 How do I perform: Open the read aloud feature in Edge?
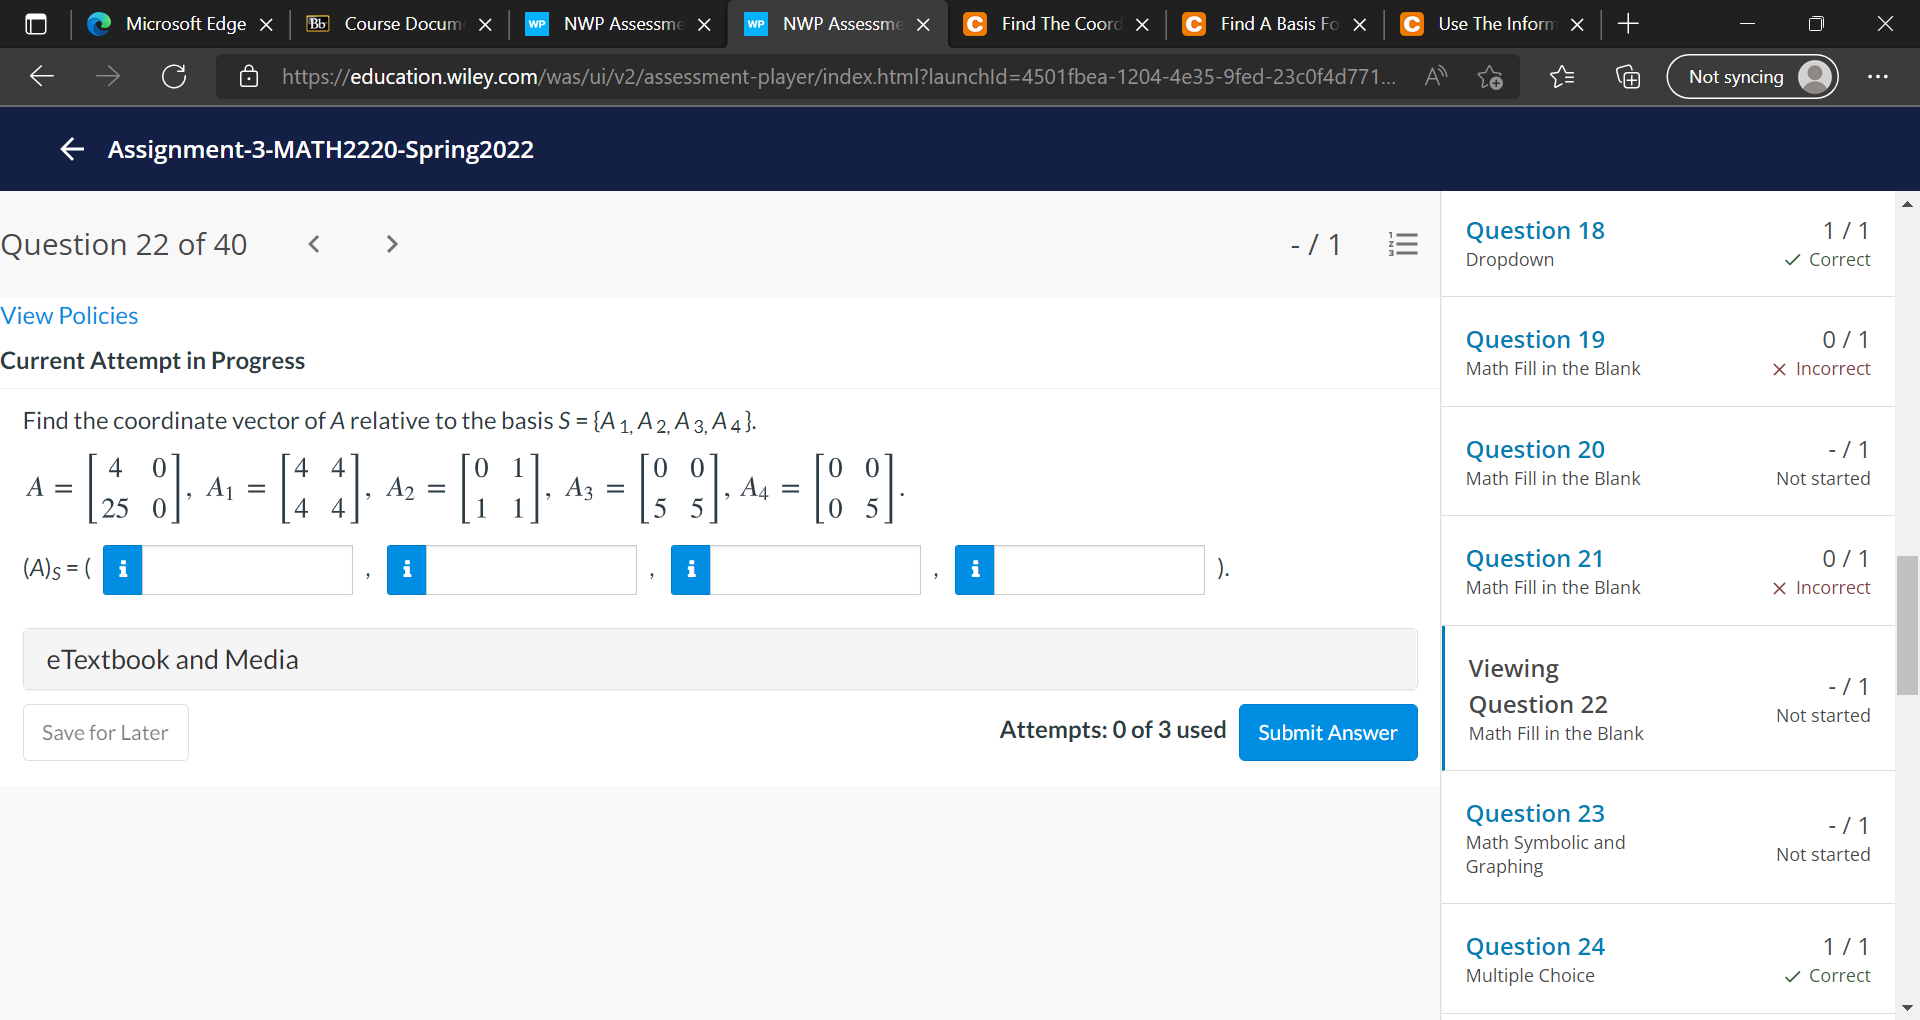click(1435, 76)
